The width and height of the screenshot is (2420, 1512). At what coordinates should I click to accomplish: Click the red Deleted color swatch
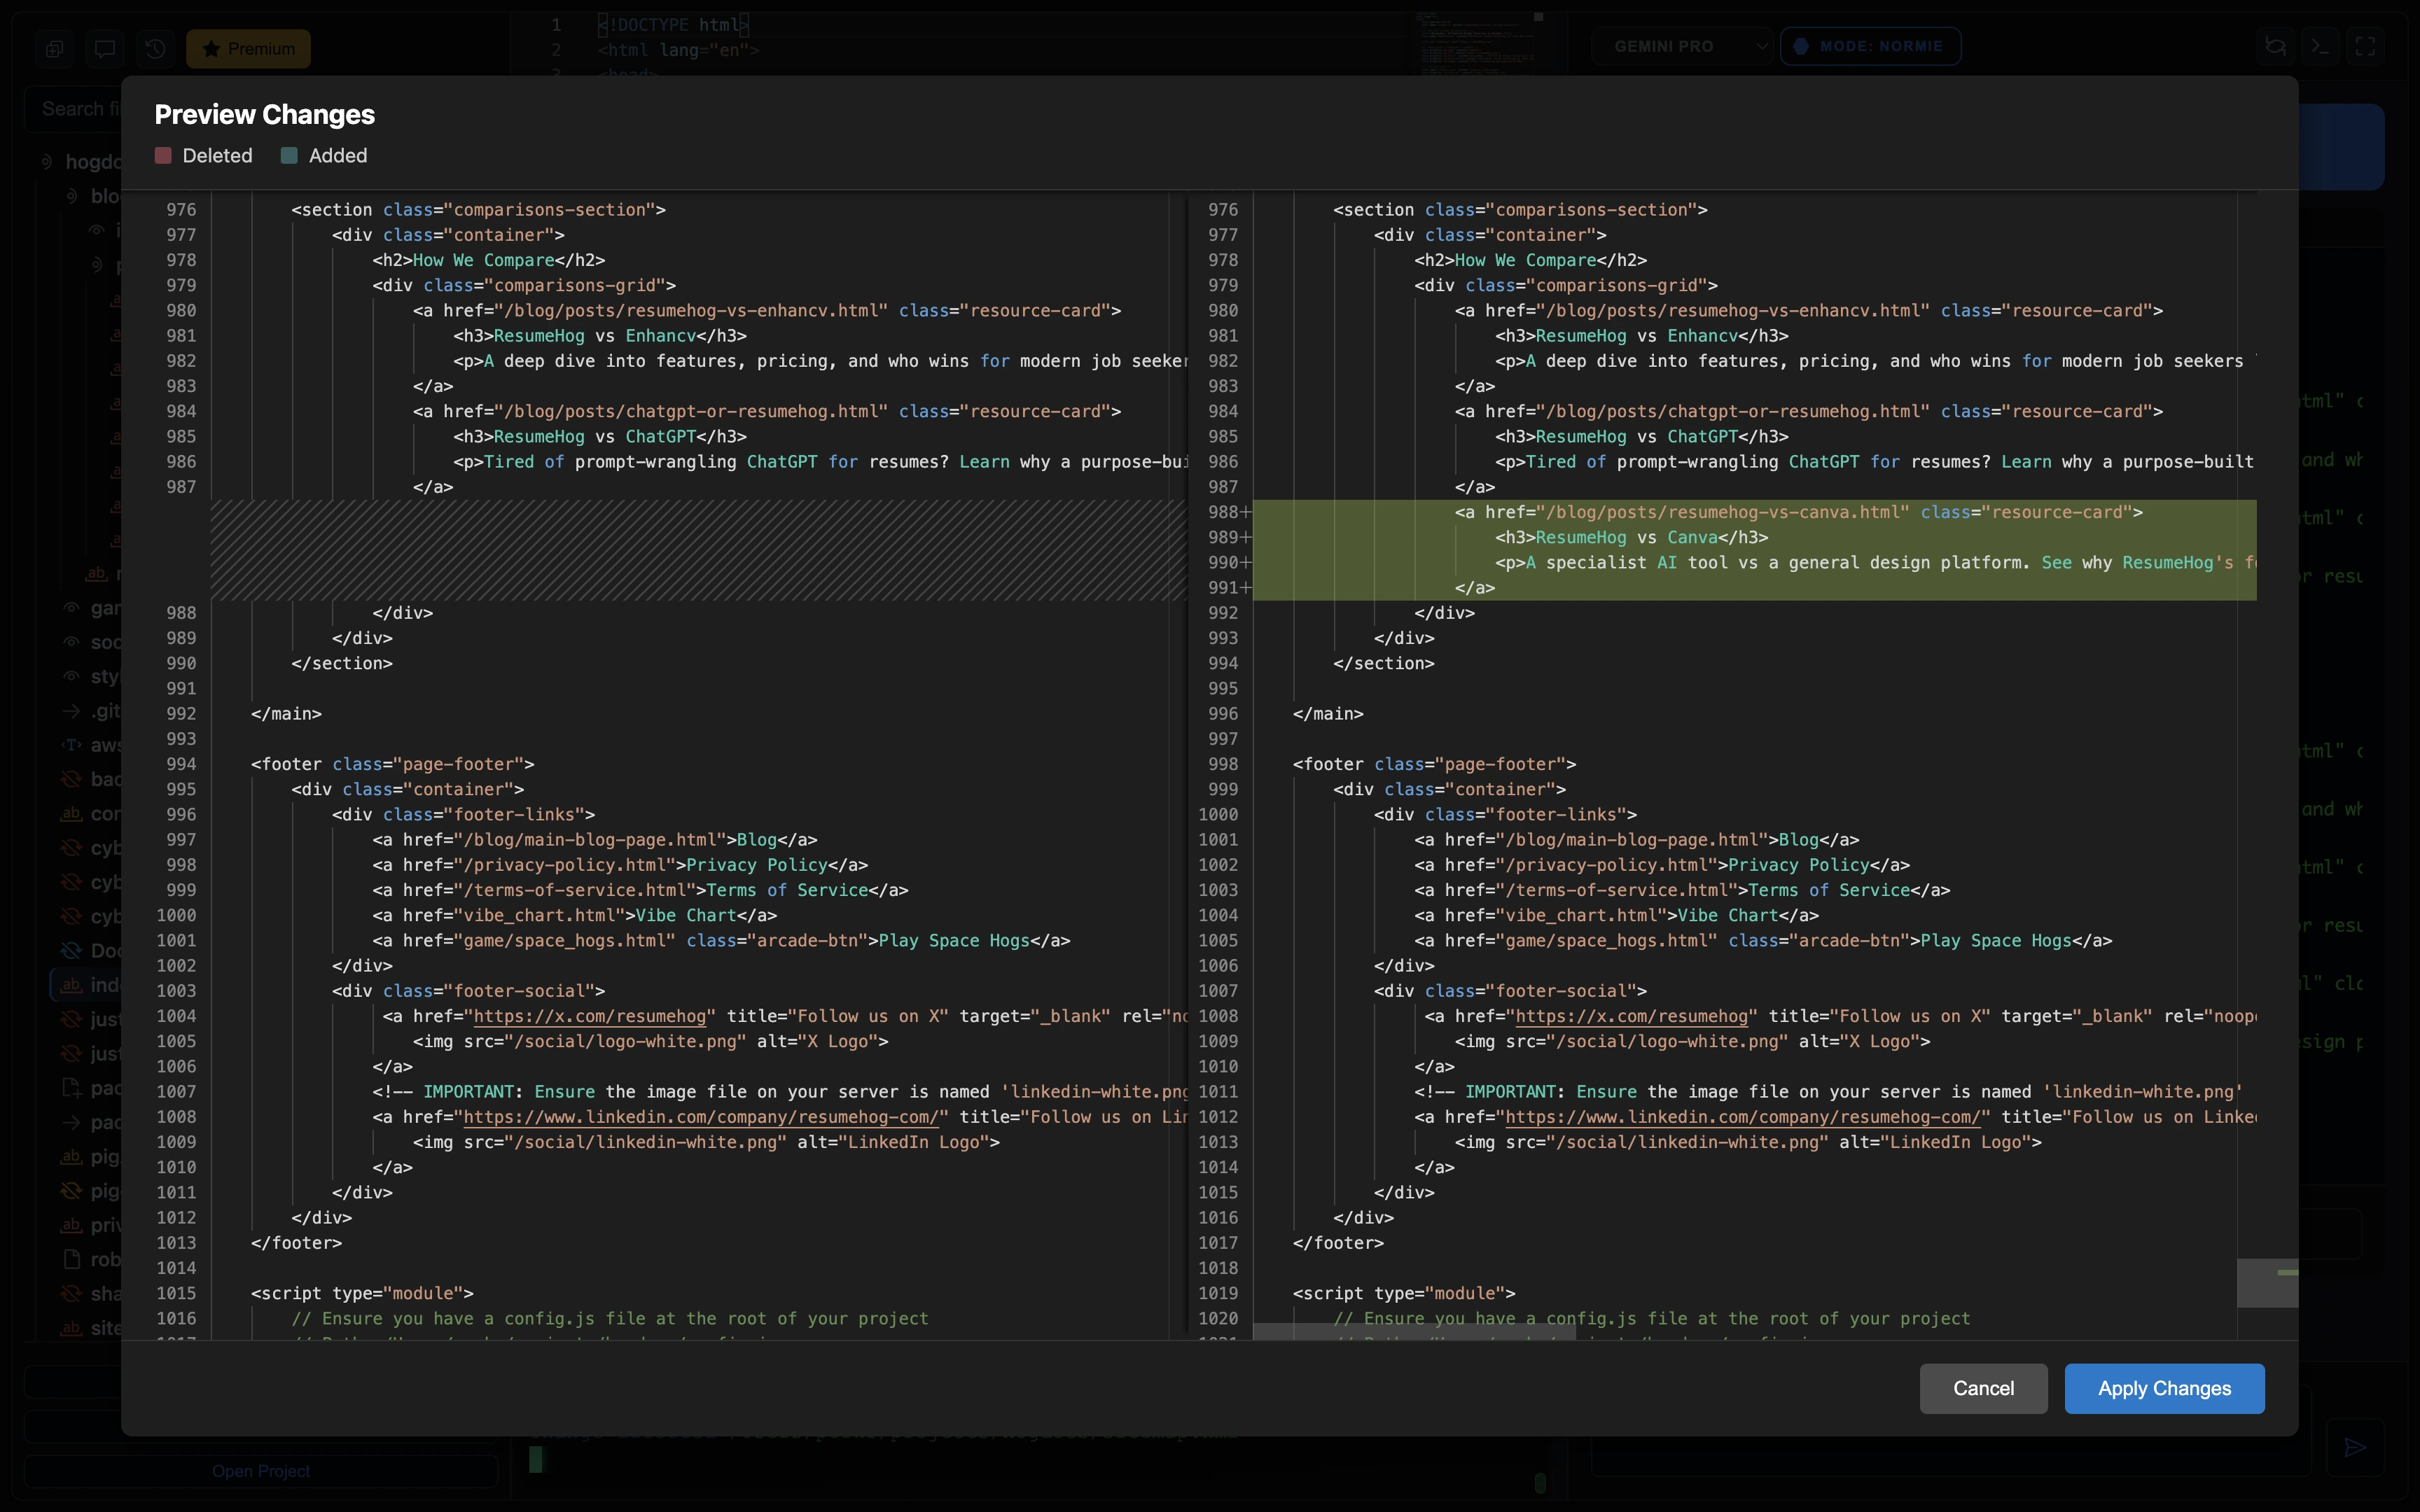click(163, 156)
